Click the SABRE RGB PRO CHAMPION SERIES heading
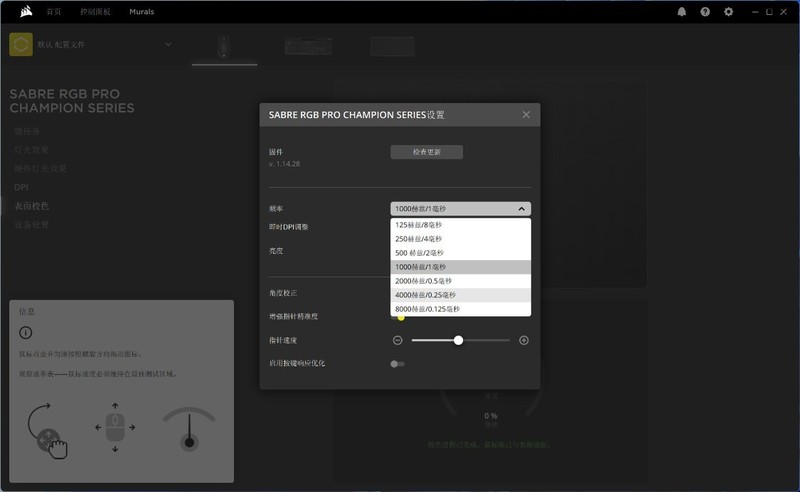 [x=72, y=101]
